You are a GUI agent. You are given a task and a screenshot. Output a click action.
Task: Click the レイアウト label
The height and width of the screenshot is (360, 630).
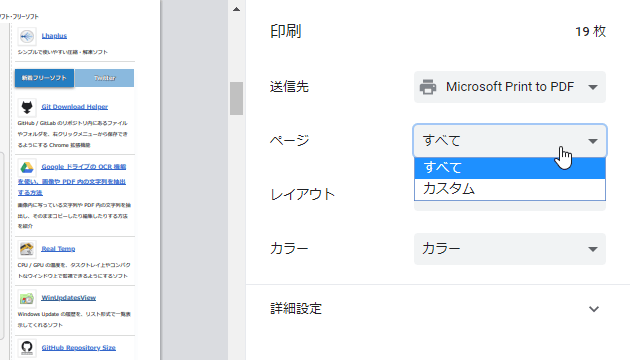(x=303, y=194)
